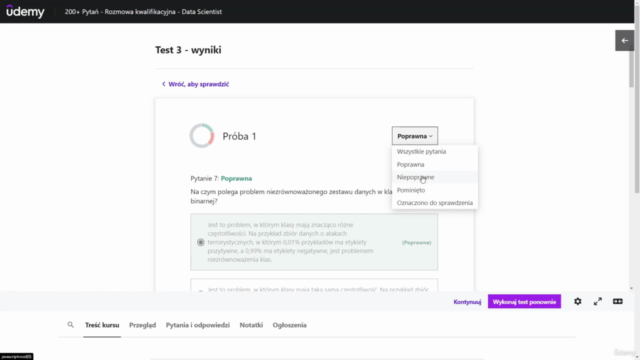The image size is (640, 360).
Task: Open the Udemy logo home link
Action: click(x=25, y=11)
